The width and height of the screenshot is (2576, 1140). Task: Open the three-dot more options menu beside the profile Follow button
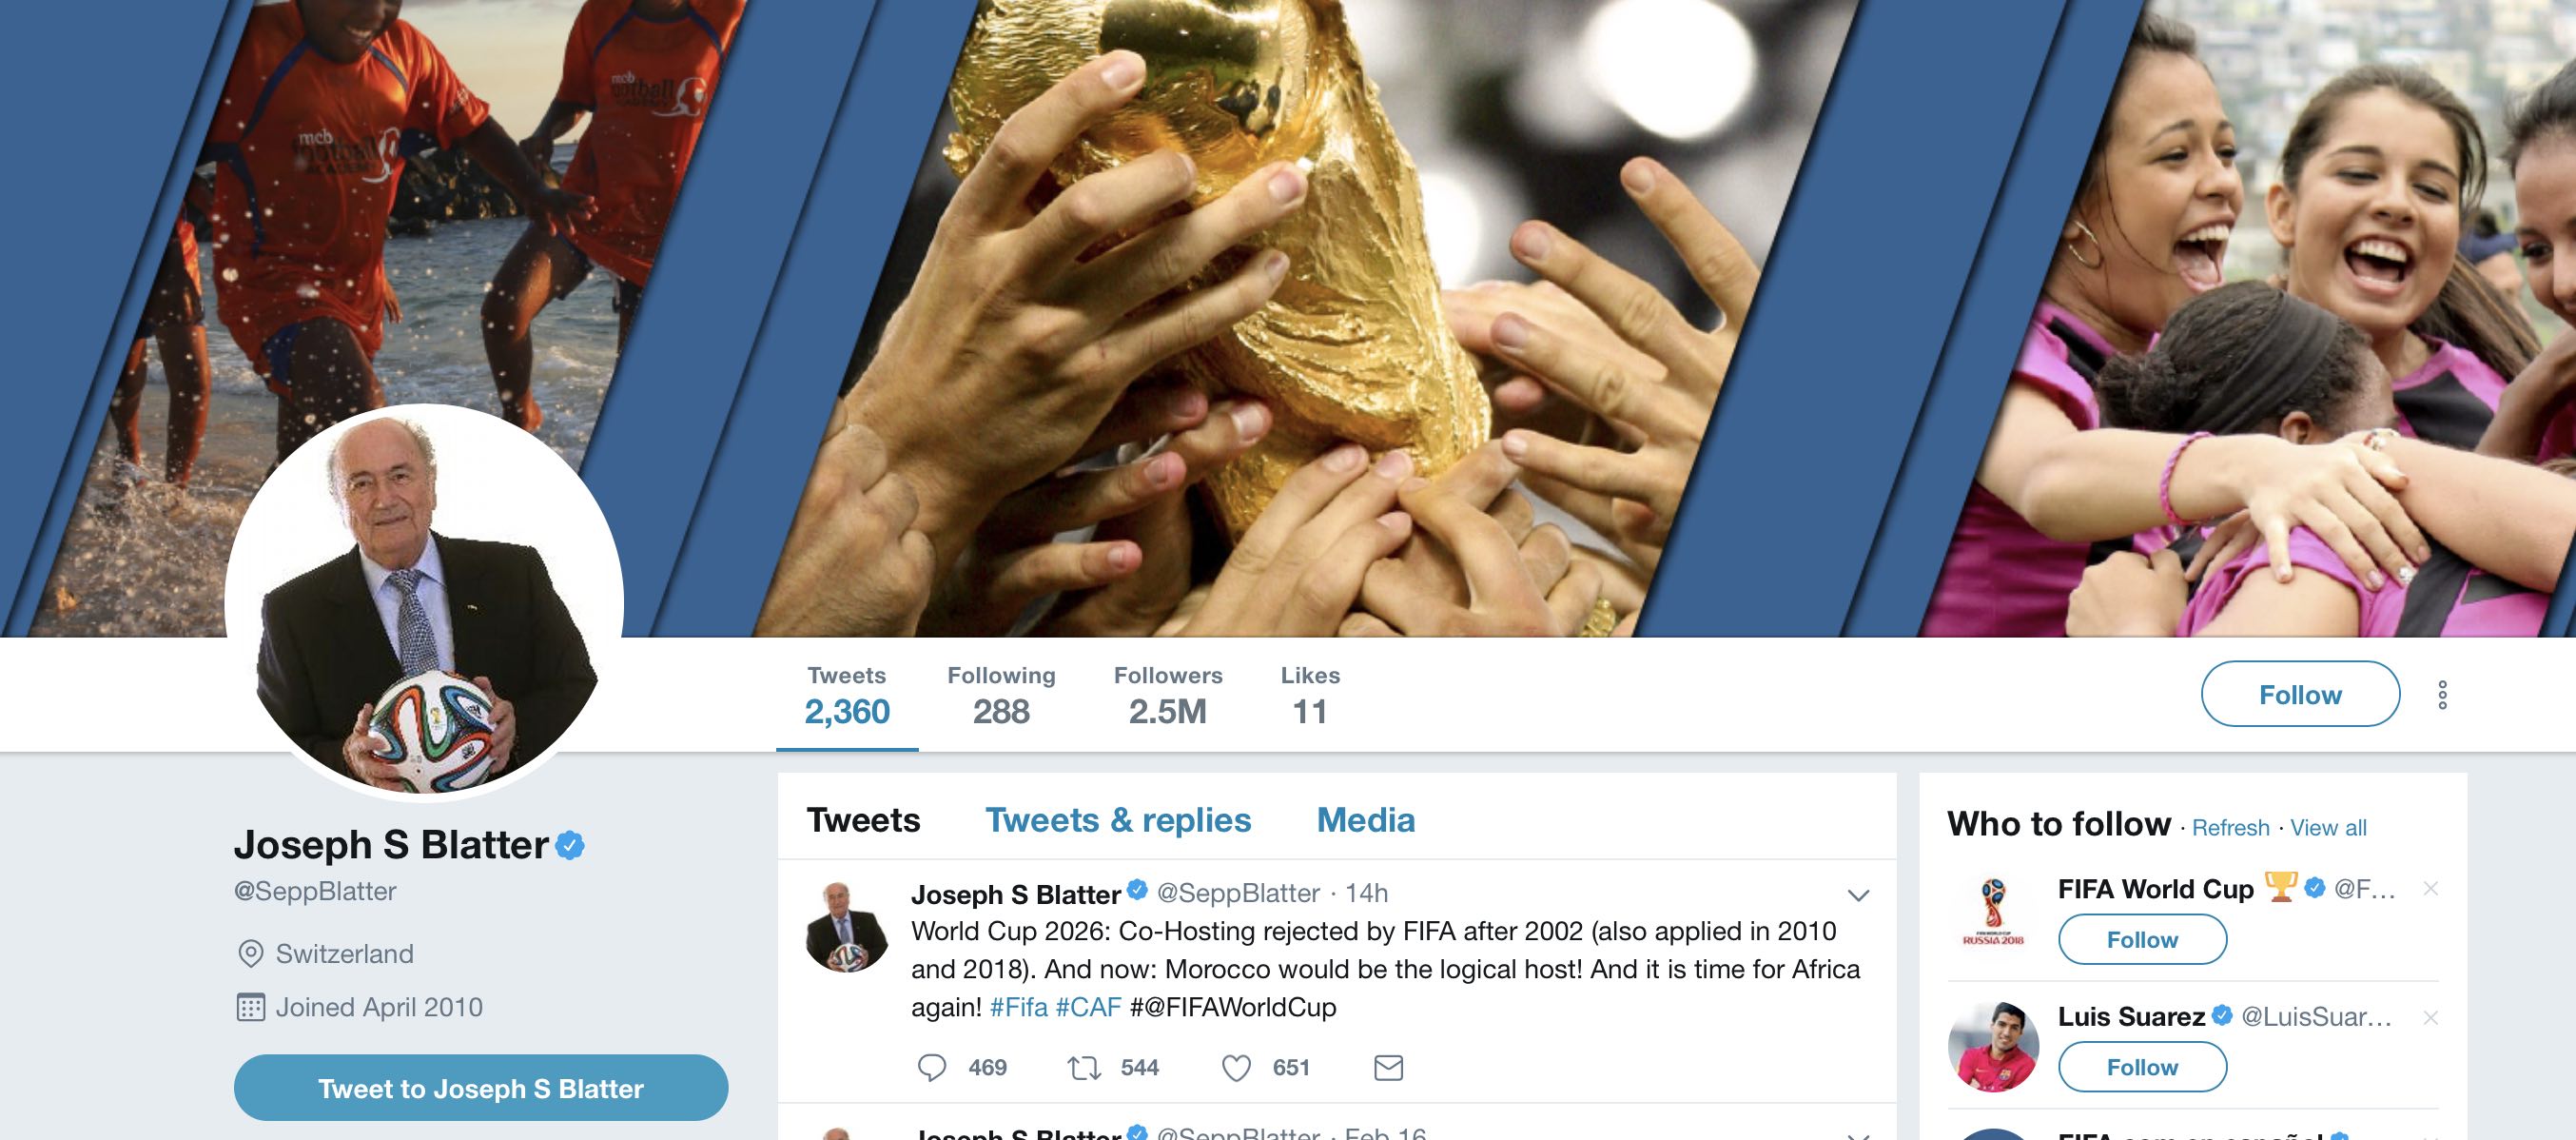(2442, 695)
